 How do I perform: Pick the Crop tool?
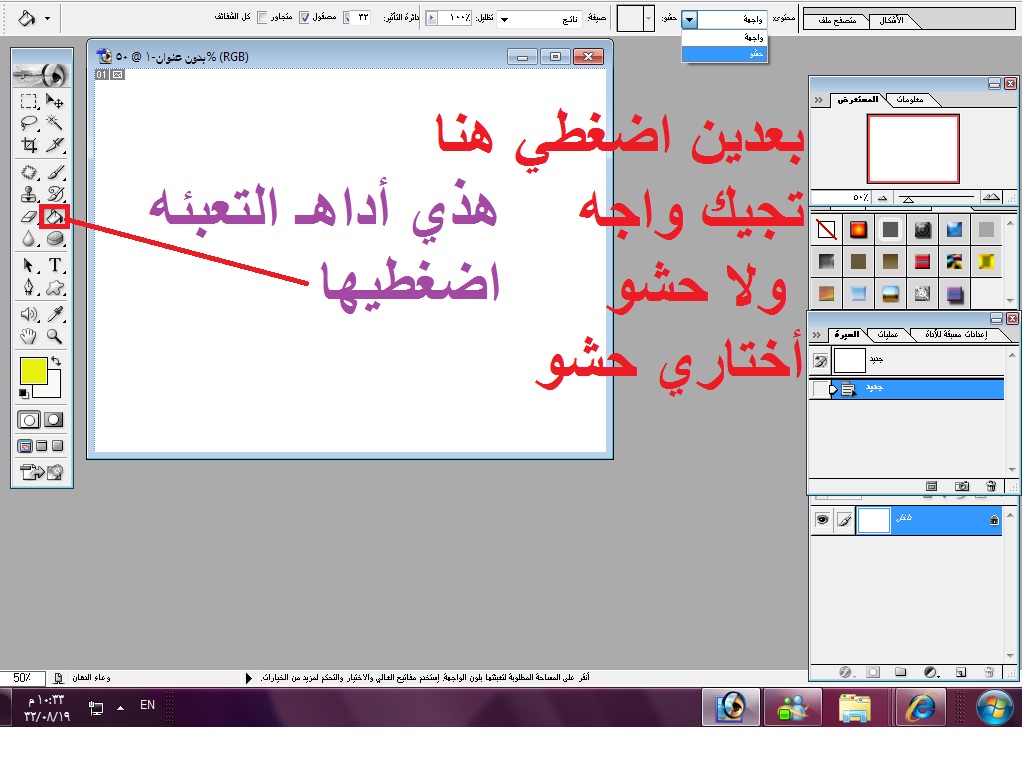30,145
